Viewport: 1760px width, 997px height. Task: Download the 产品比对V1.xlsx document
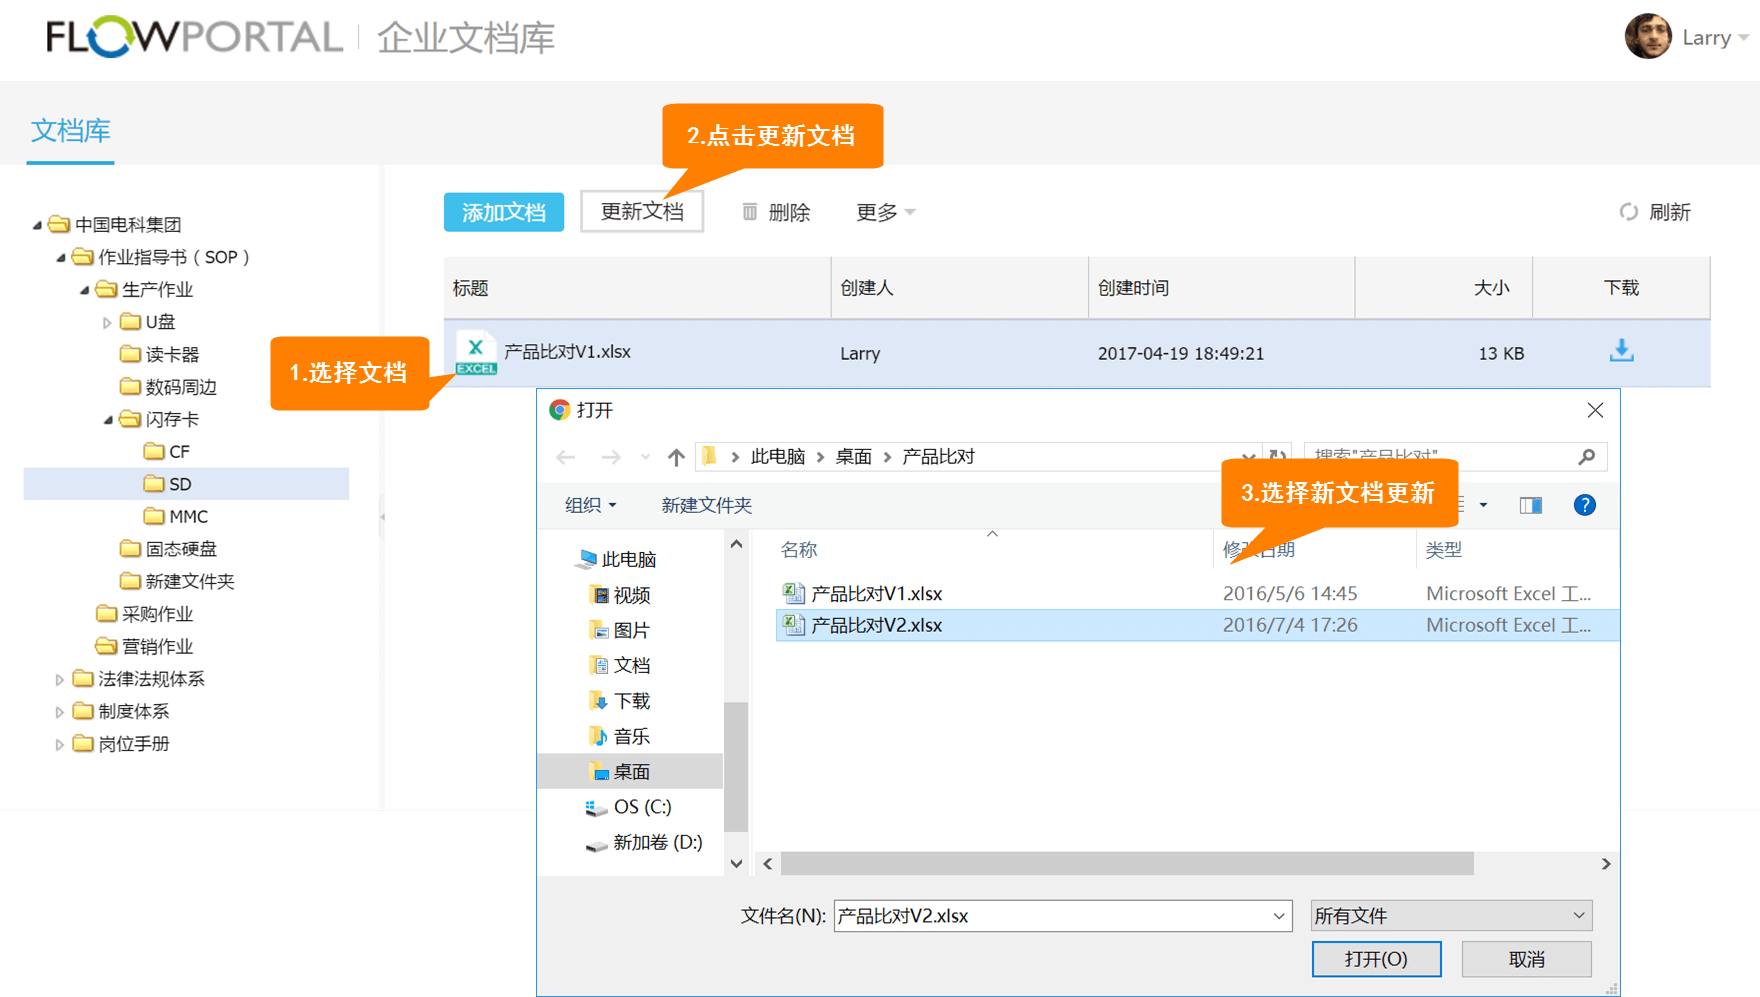pos(1621,351)
